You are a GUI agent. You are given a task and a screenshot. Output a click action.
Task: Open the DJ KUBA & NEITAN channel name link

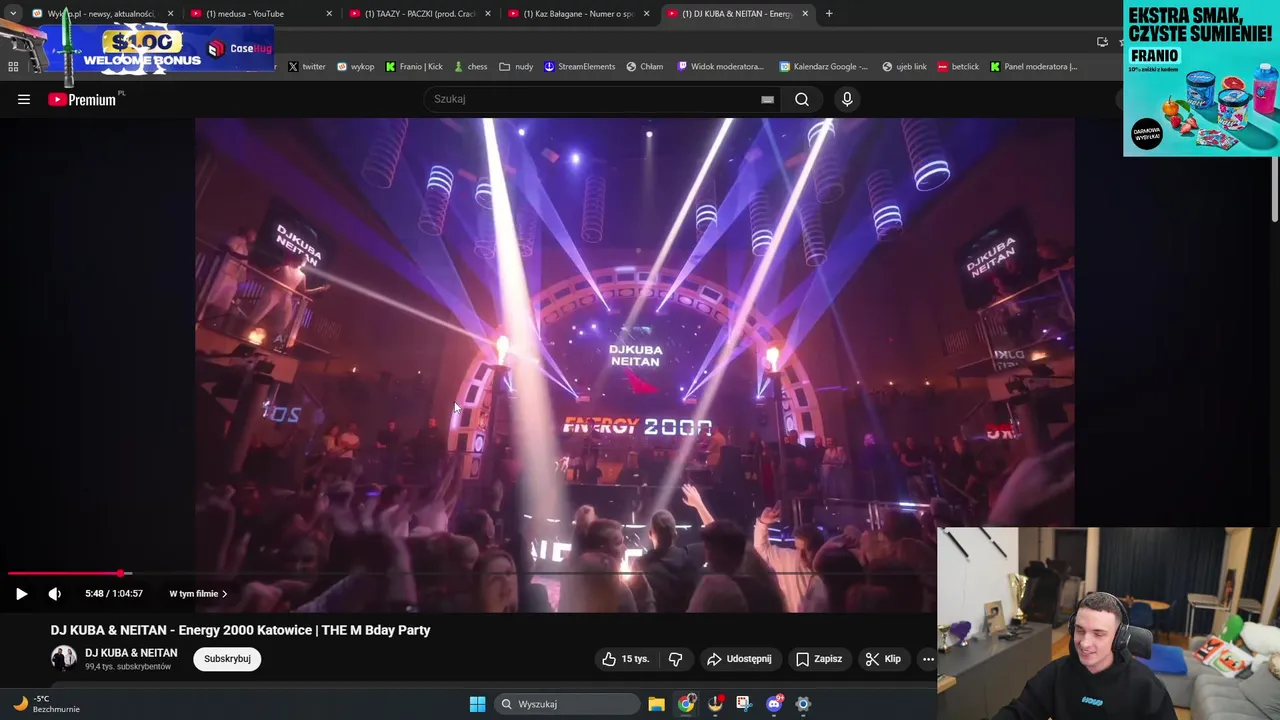131,653
